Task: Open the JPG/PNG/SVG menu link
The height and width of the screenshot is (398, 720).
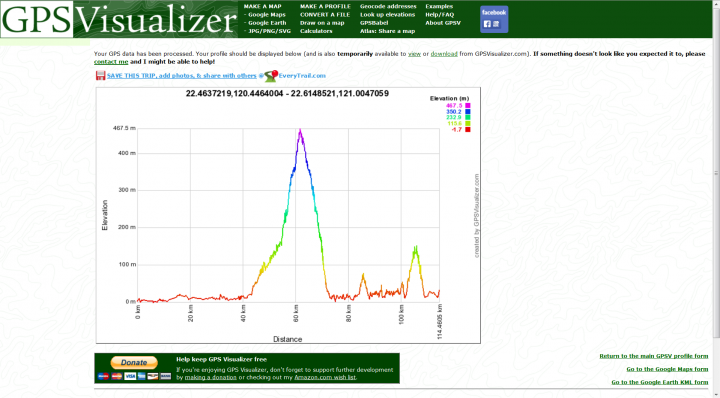Action: tap(270, 31)
